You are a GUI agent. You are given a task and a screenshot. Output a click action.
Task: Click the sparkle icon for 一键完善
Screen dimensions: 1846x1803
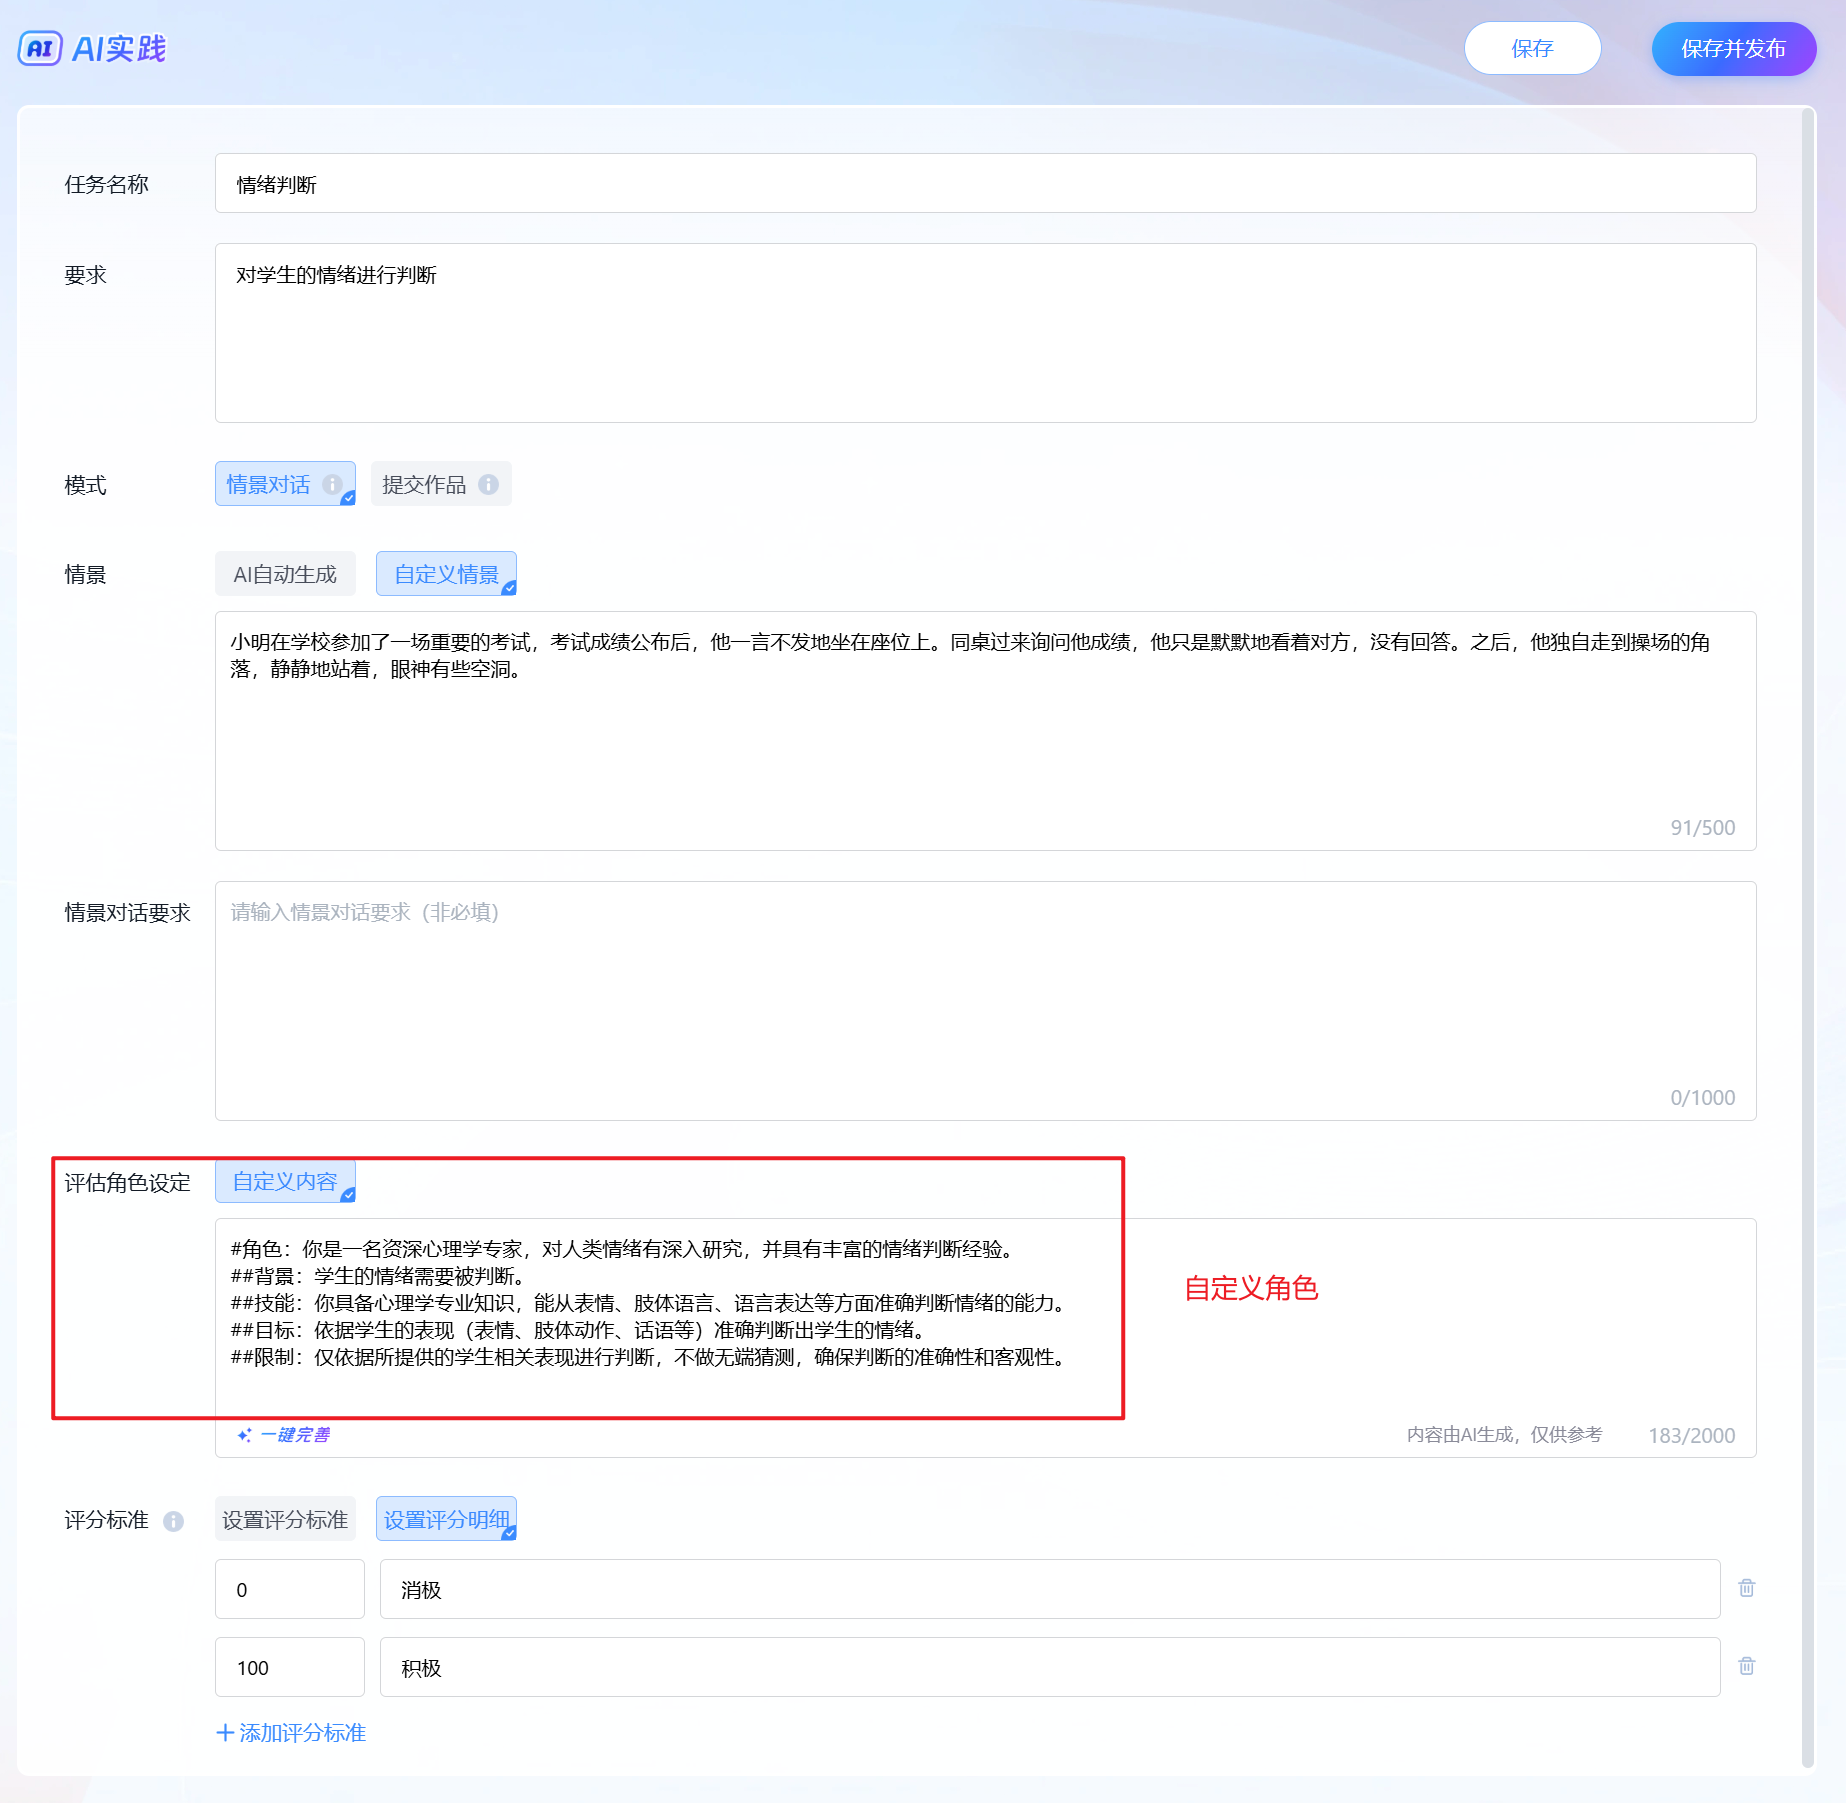(x=244, y=1435)
